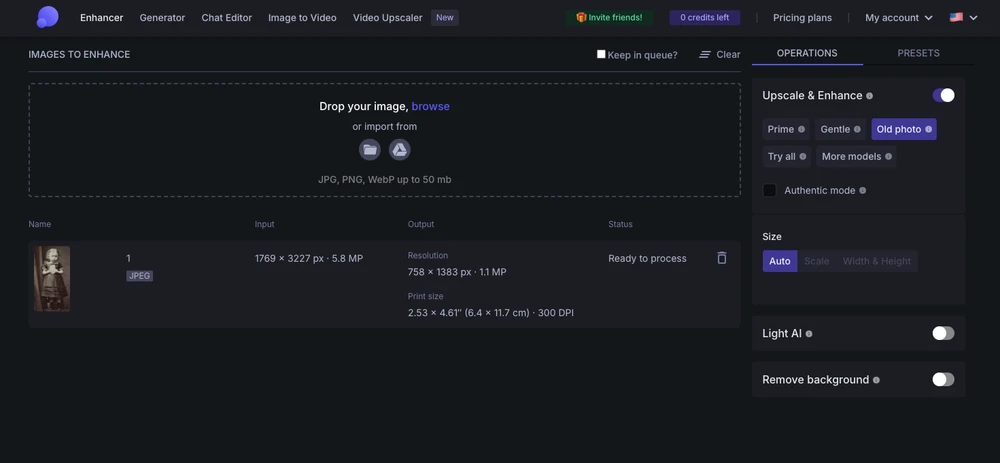
Task: Enable the Light AI switch
Action: (943, 333)
